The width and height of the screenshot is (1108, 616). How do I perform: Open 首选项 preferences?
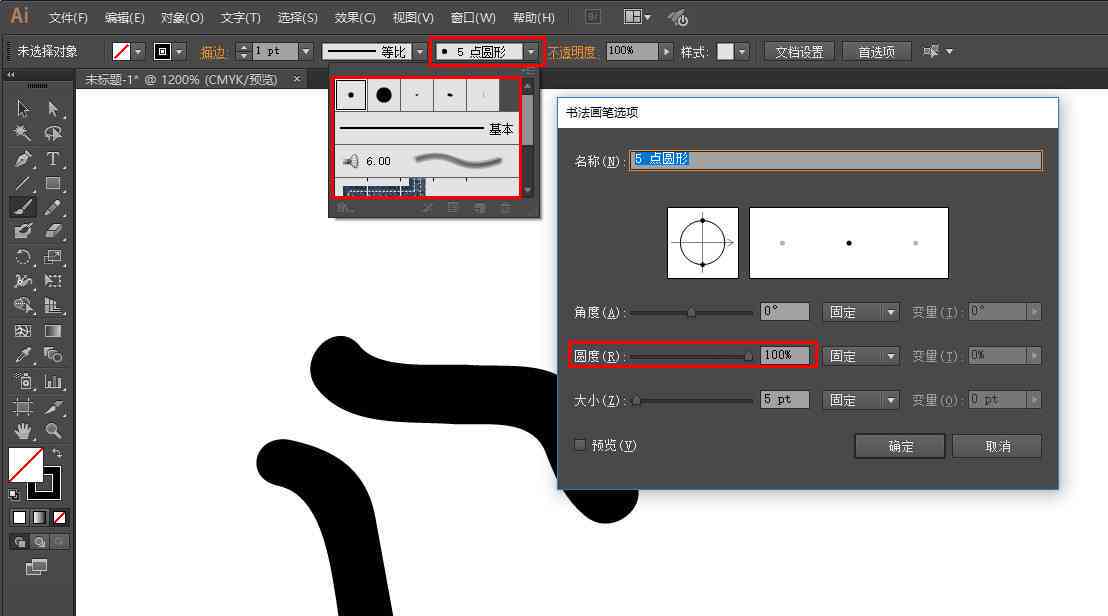(876, 52)
